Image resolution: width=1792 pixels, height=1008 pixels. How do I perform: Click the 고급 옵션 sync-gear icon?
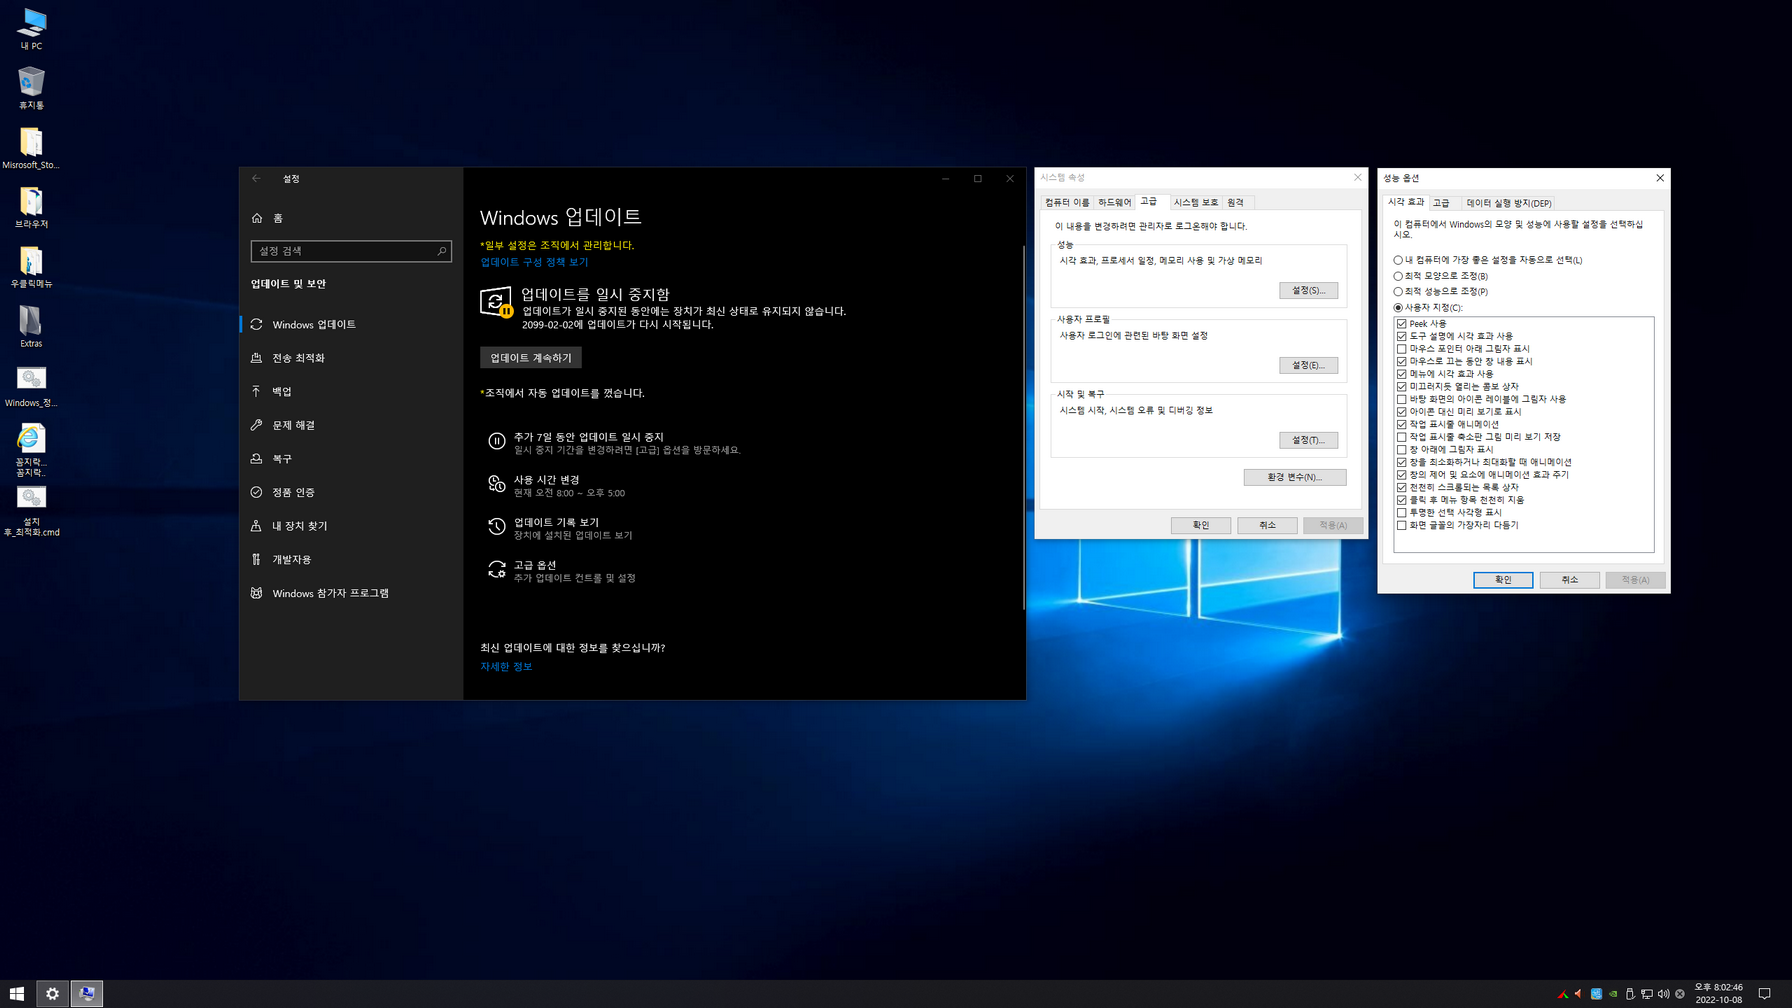pyautogui.click(x=496, y=570)
